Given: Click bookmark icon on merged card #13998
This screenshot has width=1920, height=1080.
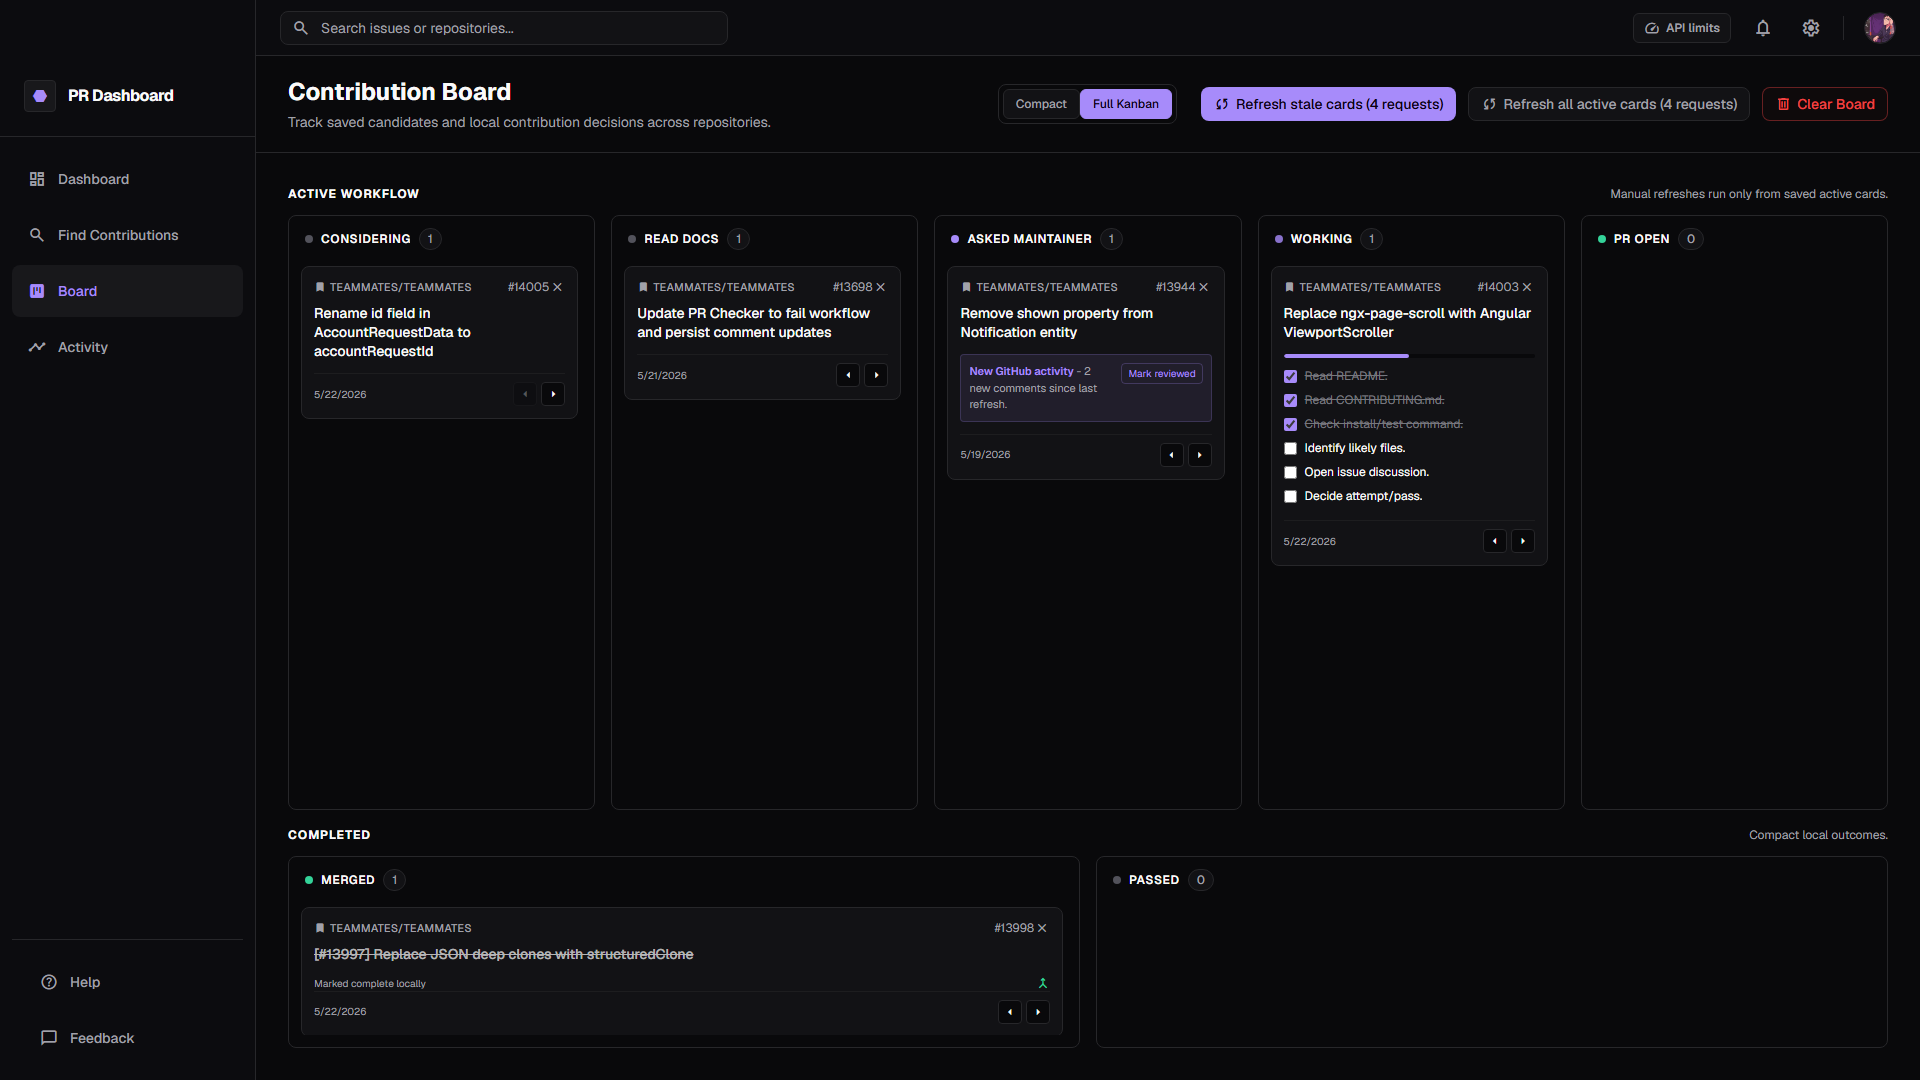Looking at the screenshot, I should [x=320, y=928].
